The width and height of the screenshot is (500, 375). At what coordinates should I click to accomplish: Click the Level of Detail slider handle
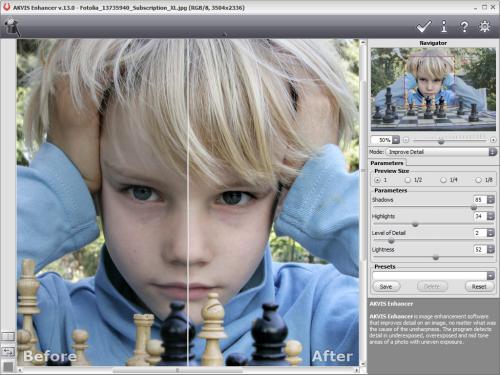click(391, 241)
